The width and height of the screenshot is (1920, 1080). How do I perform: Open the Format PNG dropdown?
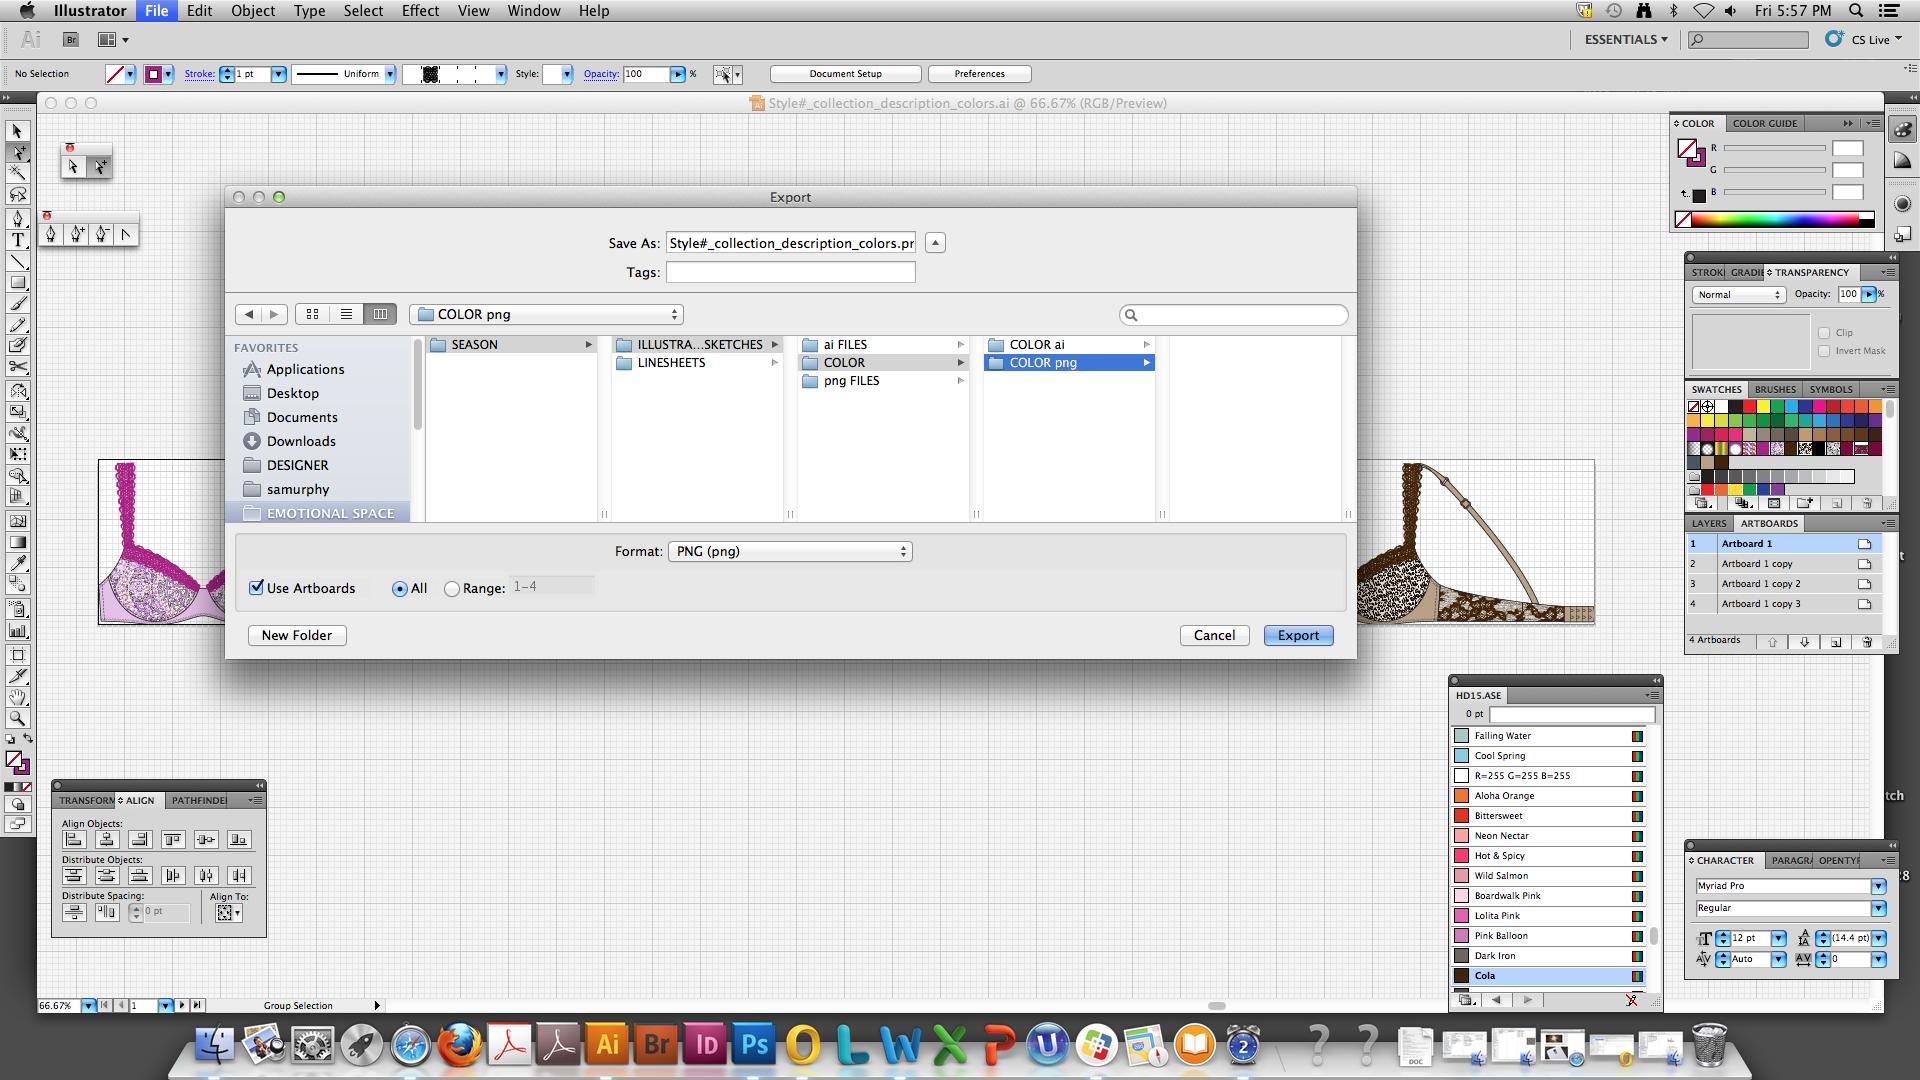[x=790, y=551]
